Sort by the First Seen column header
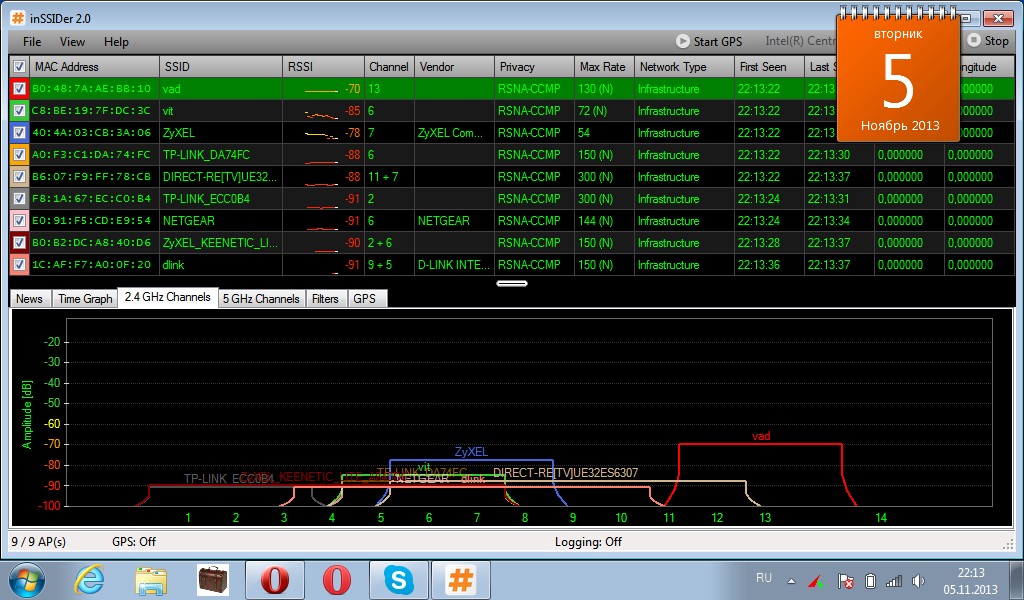This screenshot has width=1024, height=600. coord(770,67)
